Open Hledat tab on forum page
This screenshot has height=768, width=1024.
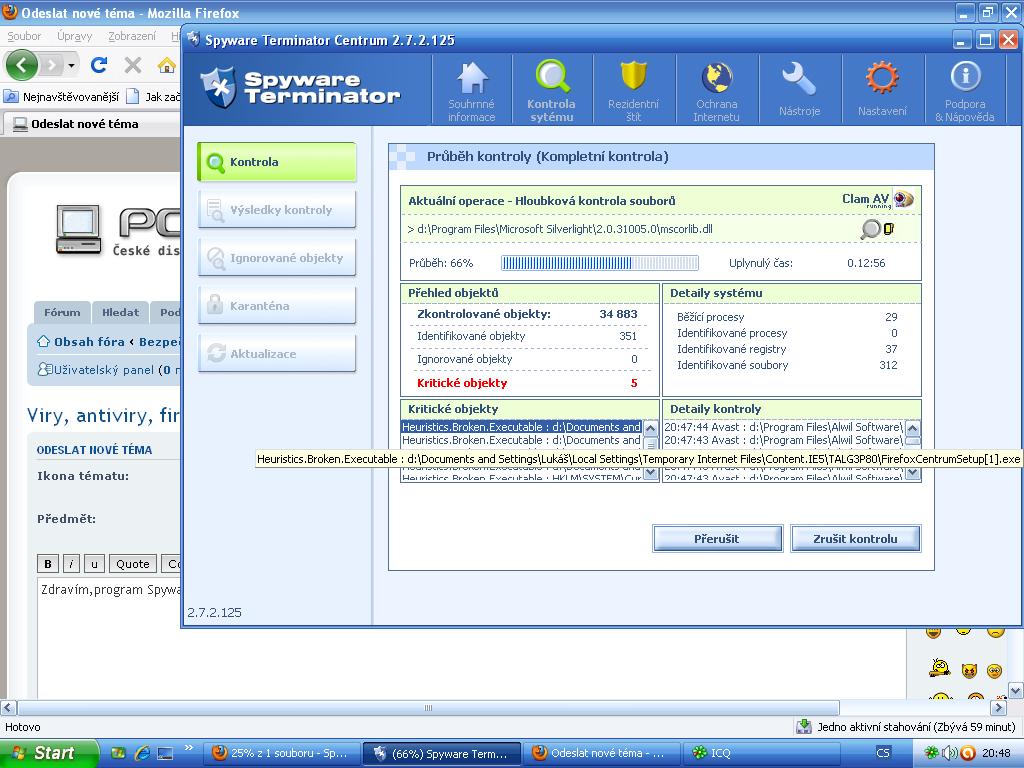pyautogui.click(x=120, y=312)
